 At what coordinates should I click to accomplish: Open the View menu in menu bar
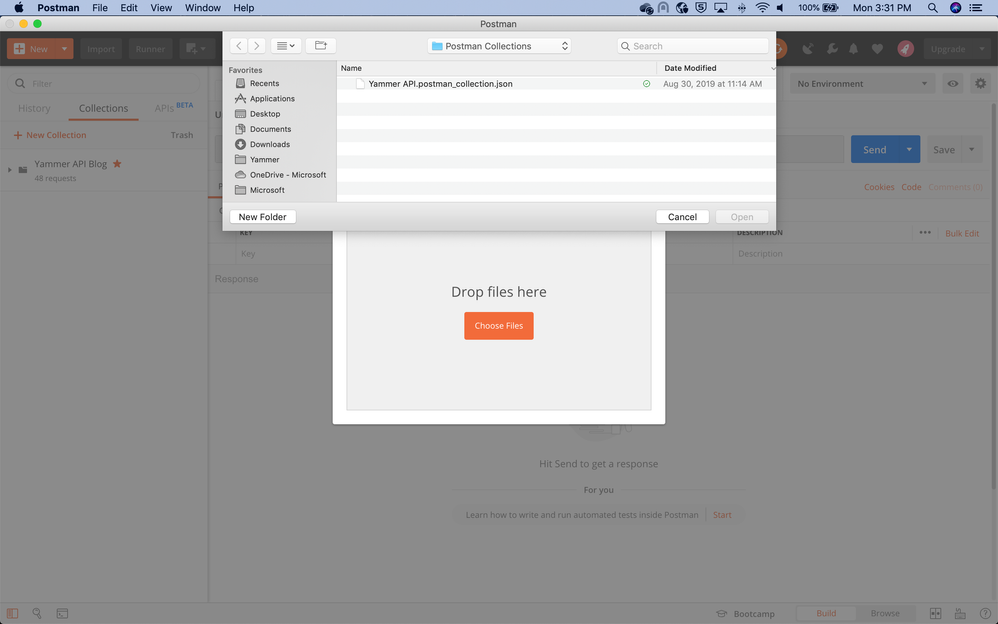[161, 8]
